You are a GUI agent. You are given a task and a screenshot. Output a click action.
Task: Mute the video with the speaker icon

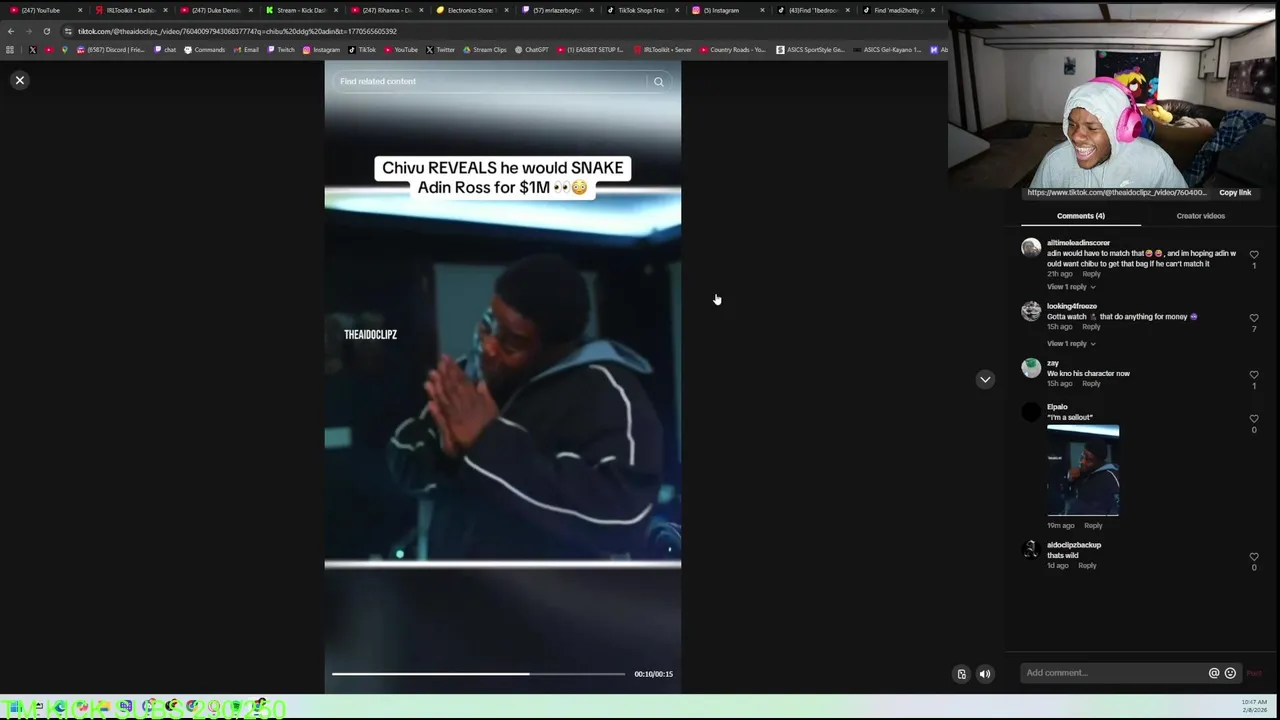[984, 674]
